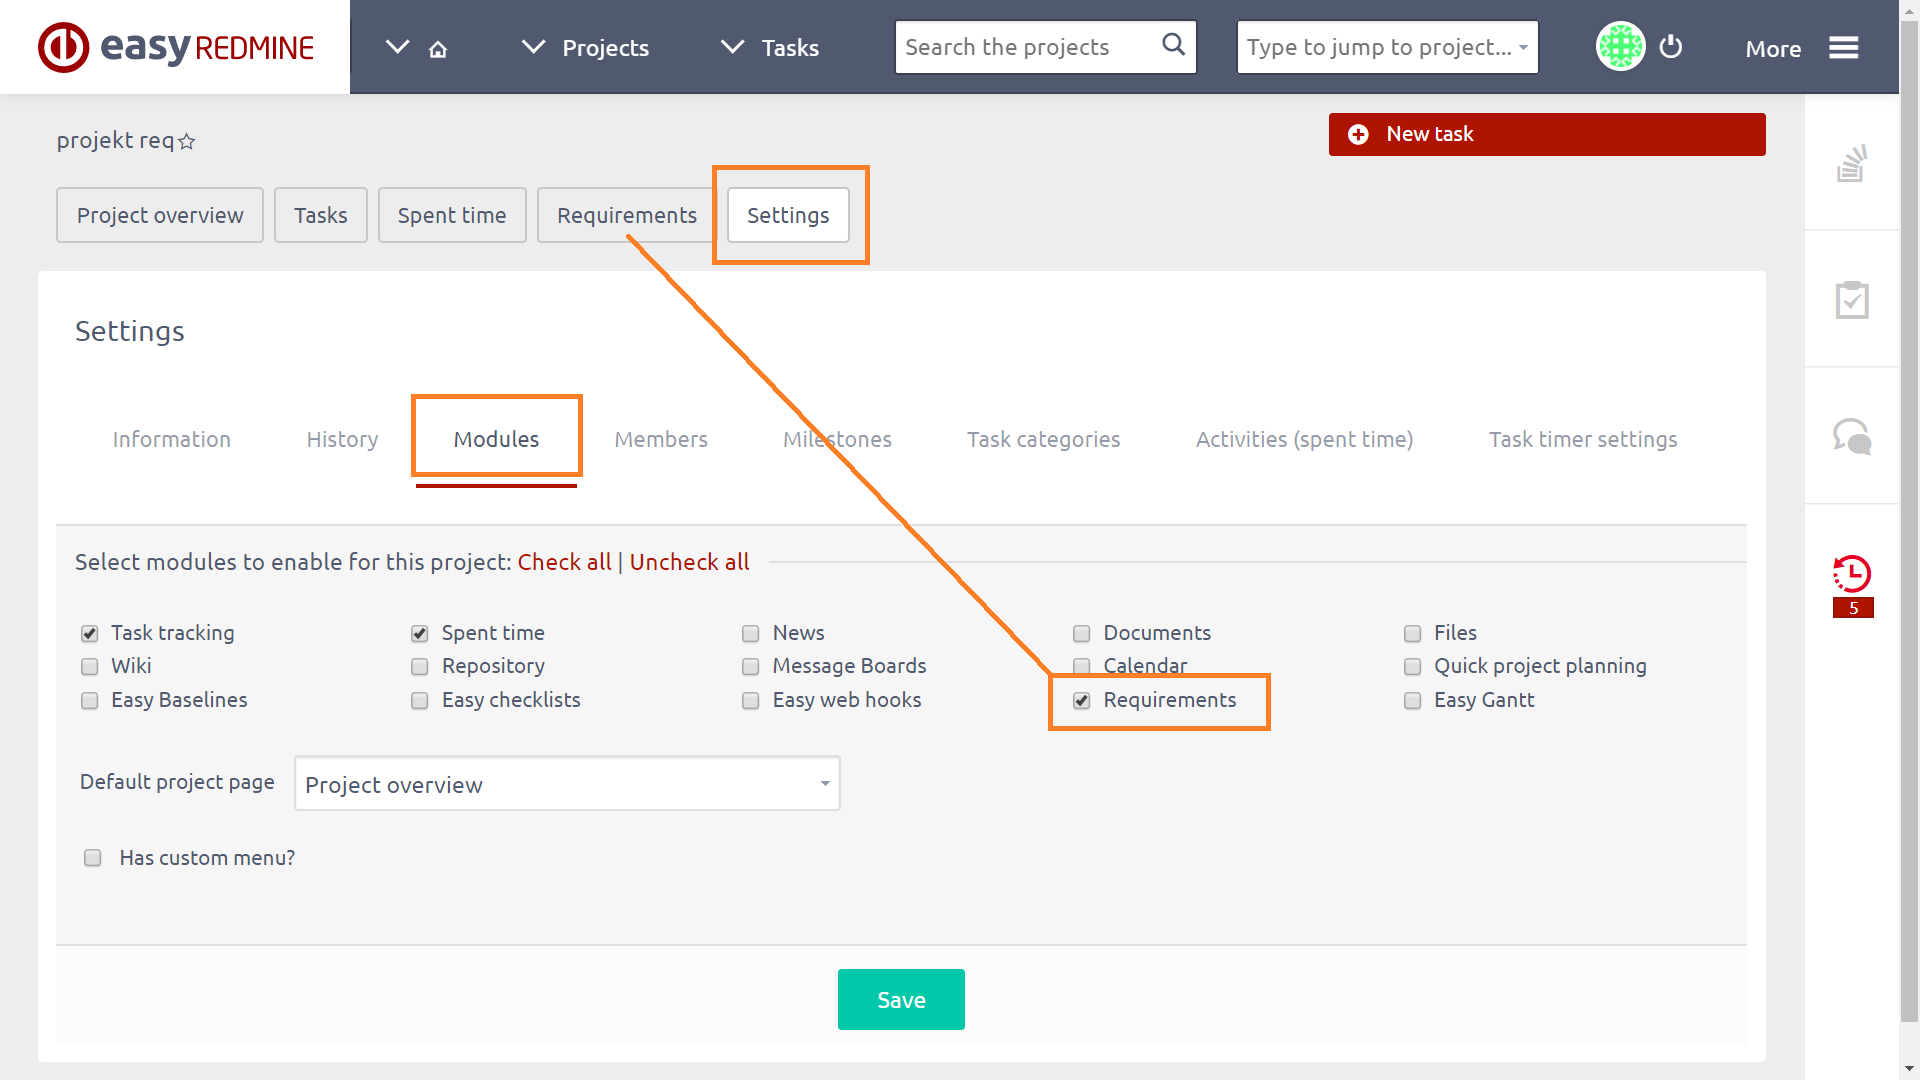Viewport: 1920px width, 1080px height.
Task: Open activity feed sidebar icon
Action: [1852, 164]
